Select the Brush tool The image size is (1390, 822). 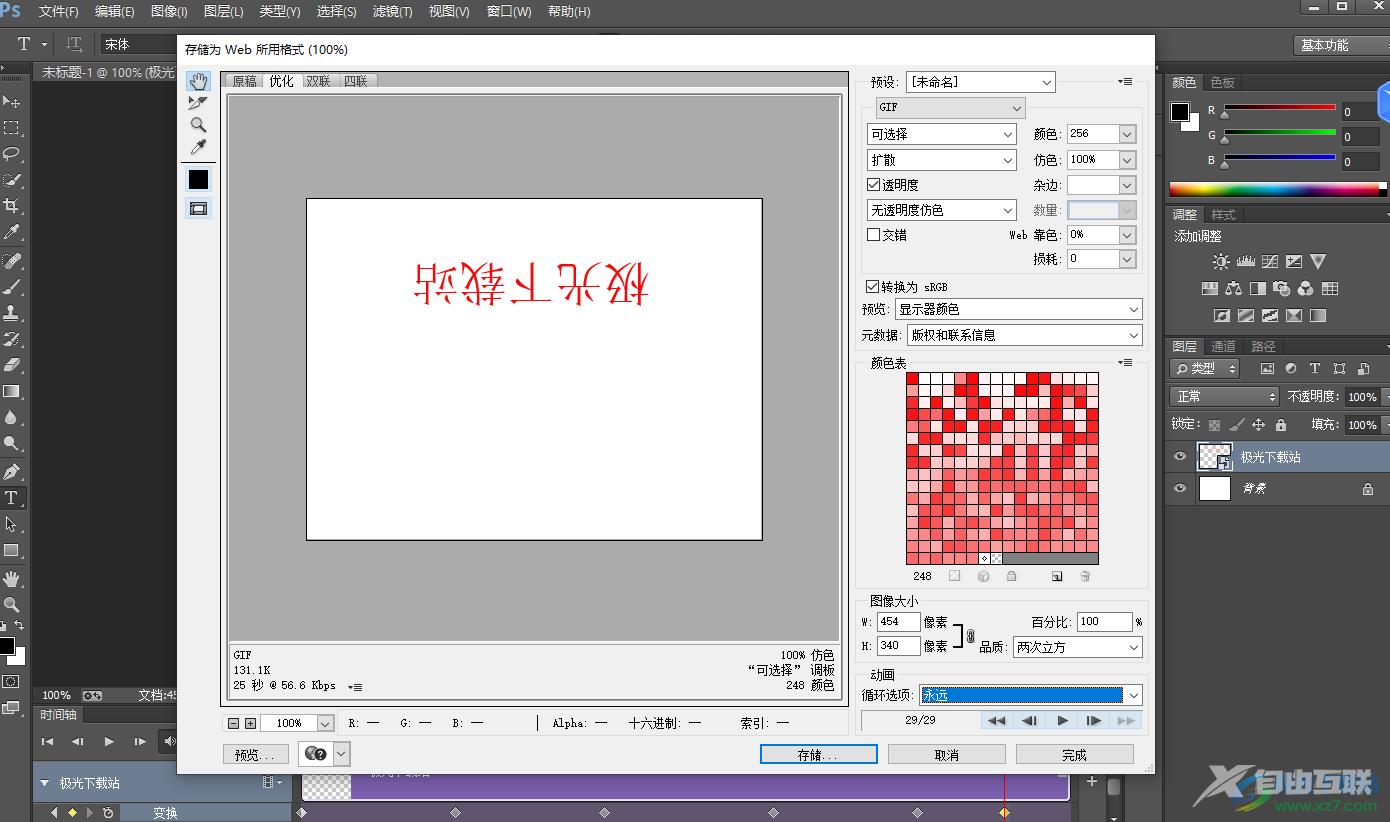tap(12, 286)
